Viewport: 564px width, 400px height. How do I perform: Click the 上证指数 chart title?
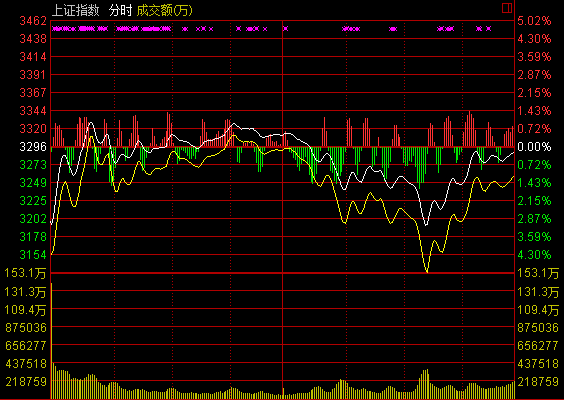coord(76,10)
